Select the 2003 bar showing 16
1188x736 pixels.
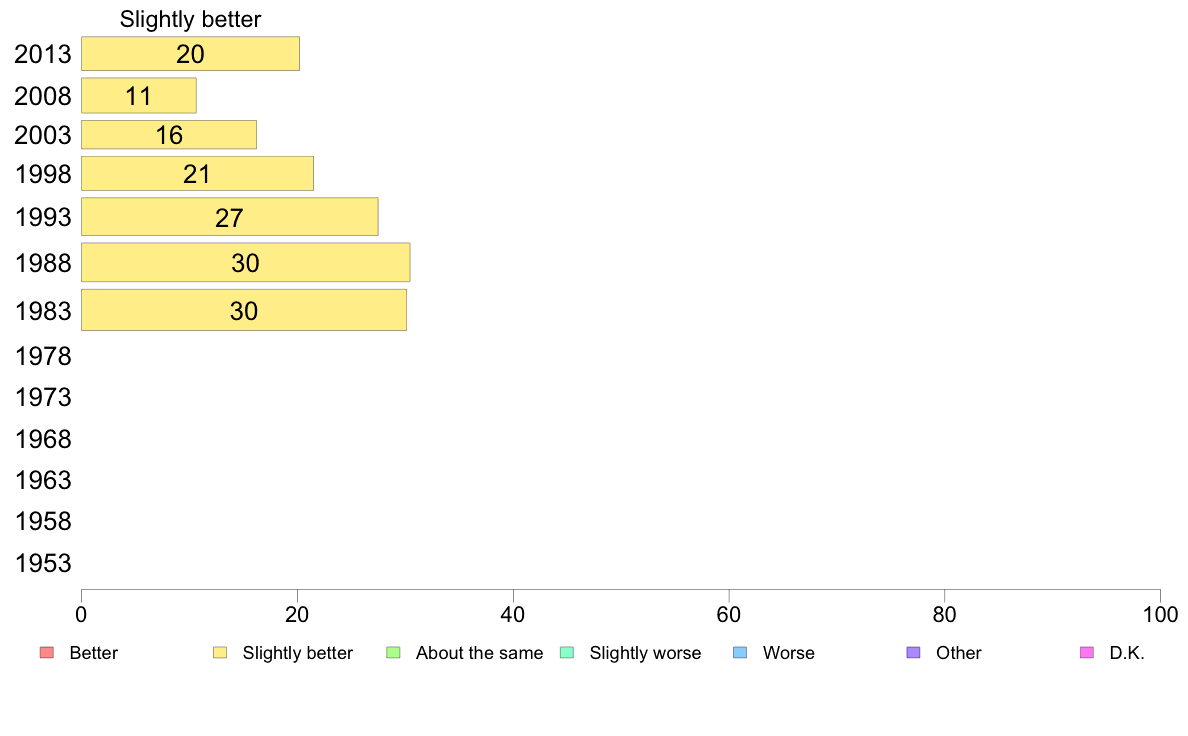click(x=169, y=135)
